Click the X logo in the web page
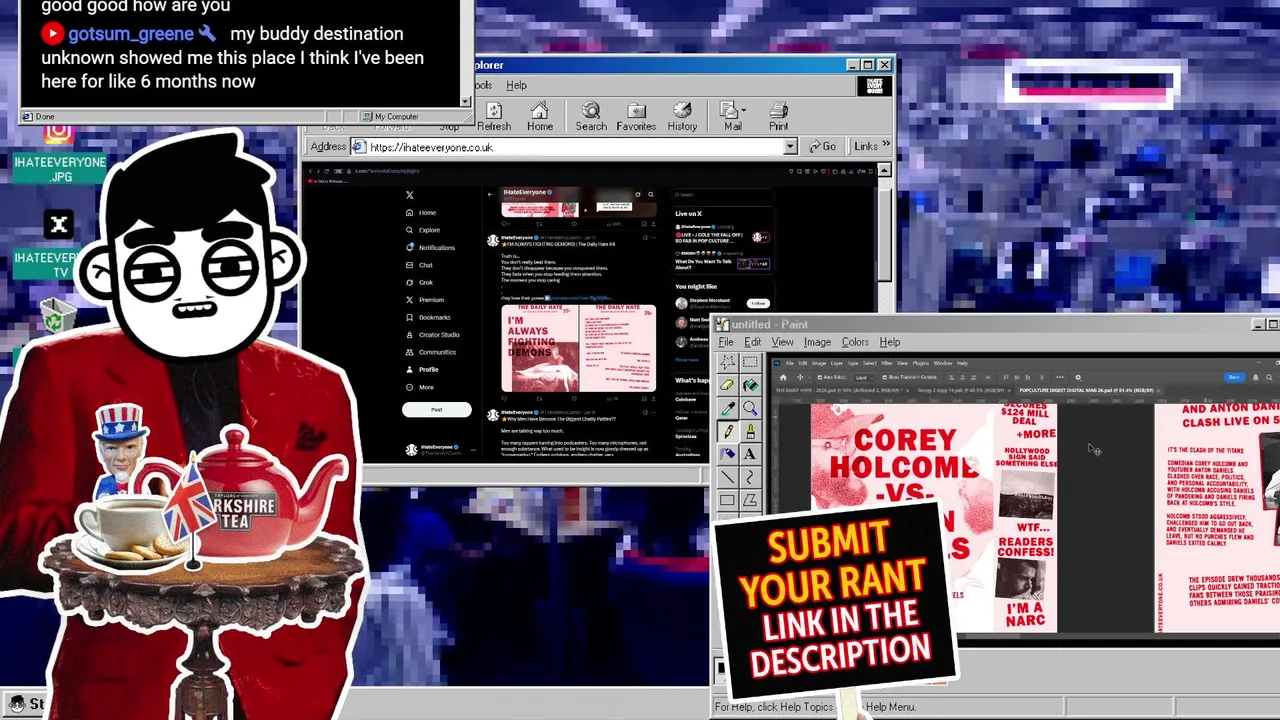The width and height of the screenshot is (1280, 720). click(409, 195)
